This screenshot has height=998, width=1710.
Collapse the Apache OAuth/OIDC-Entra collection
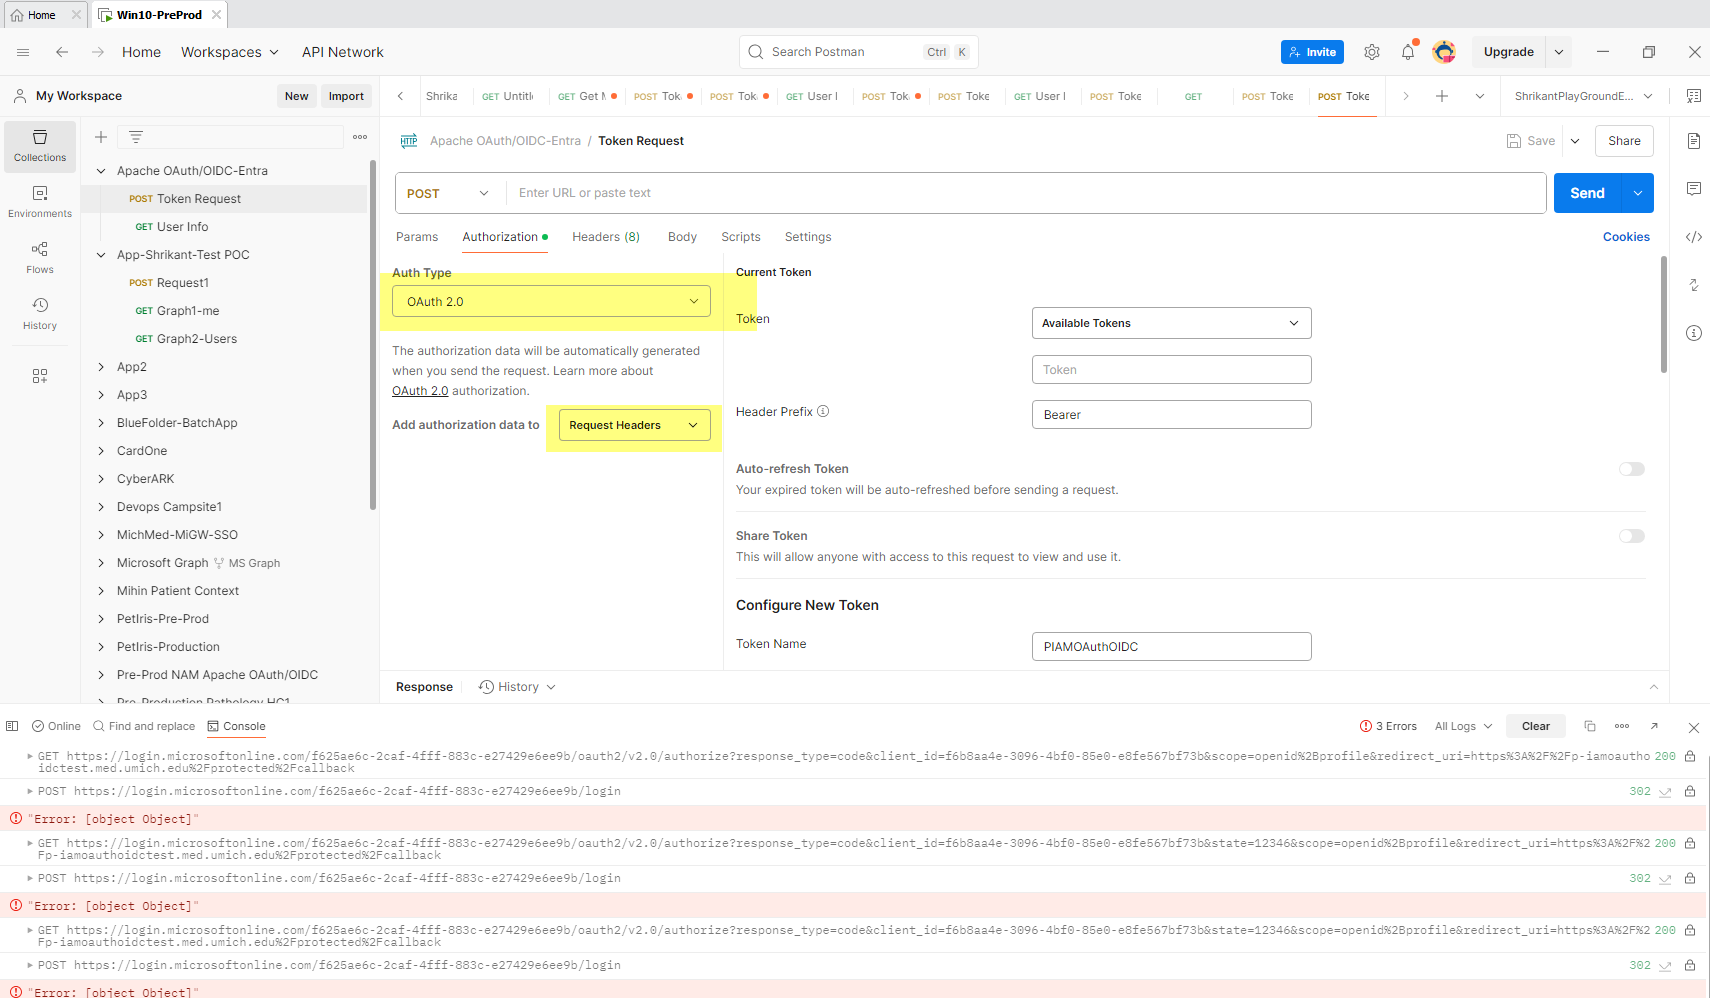101,171
